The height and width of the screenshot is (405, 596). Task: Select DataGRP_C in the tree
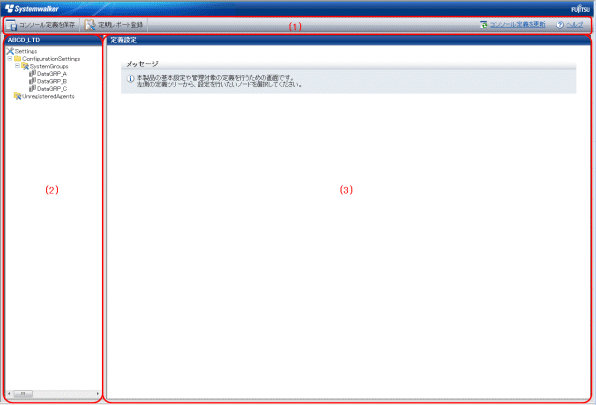point(52,89)
